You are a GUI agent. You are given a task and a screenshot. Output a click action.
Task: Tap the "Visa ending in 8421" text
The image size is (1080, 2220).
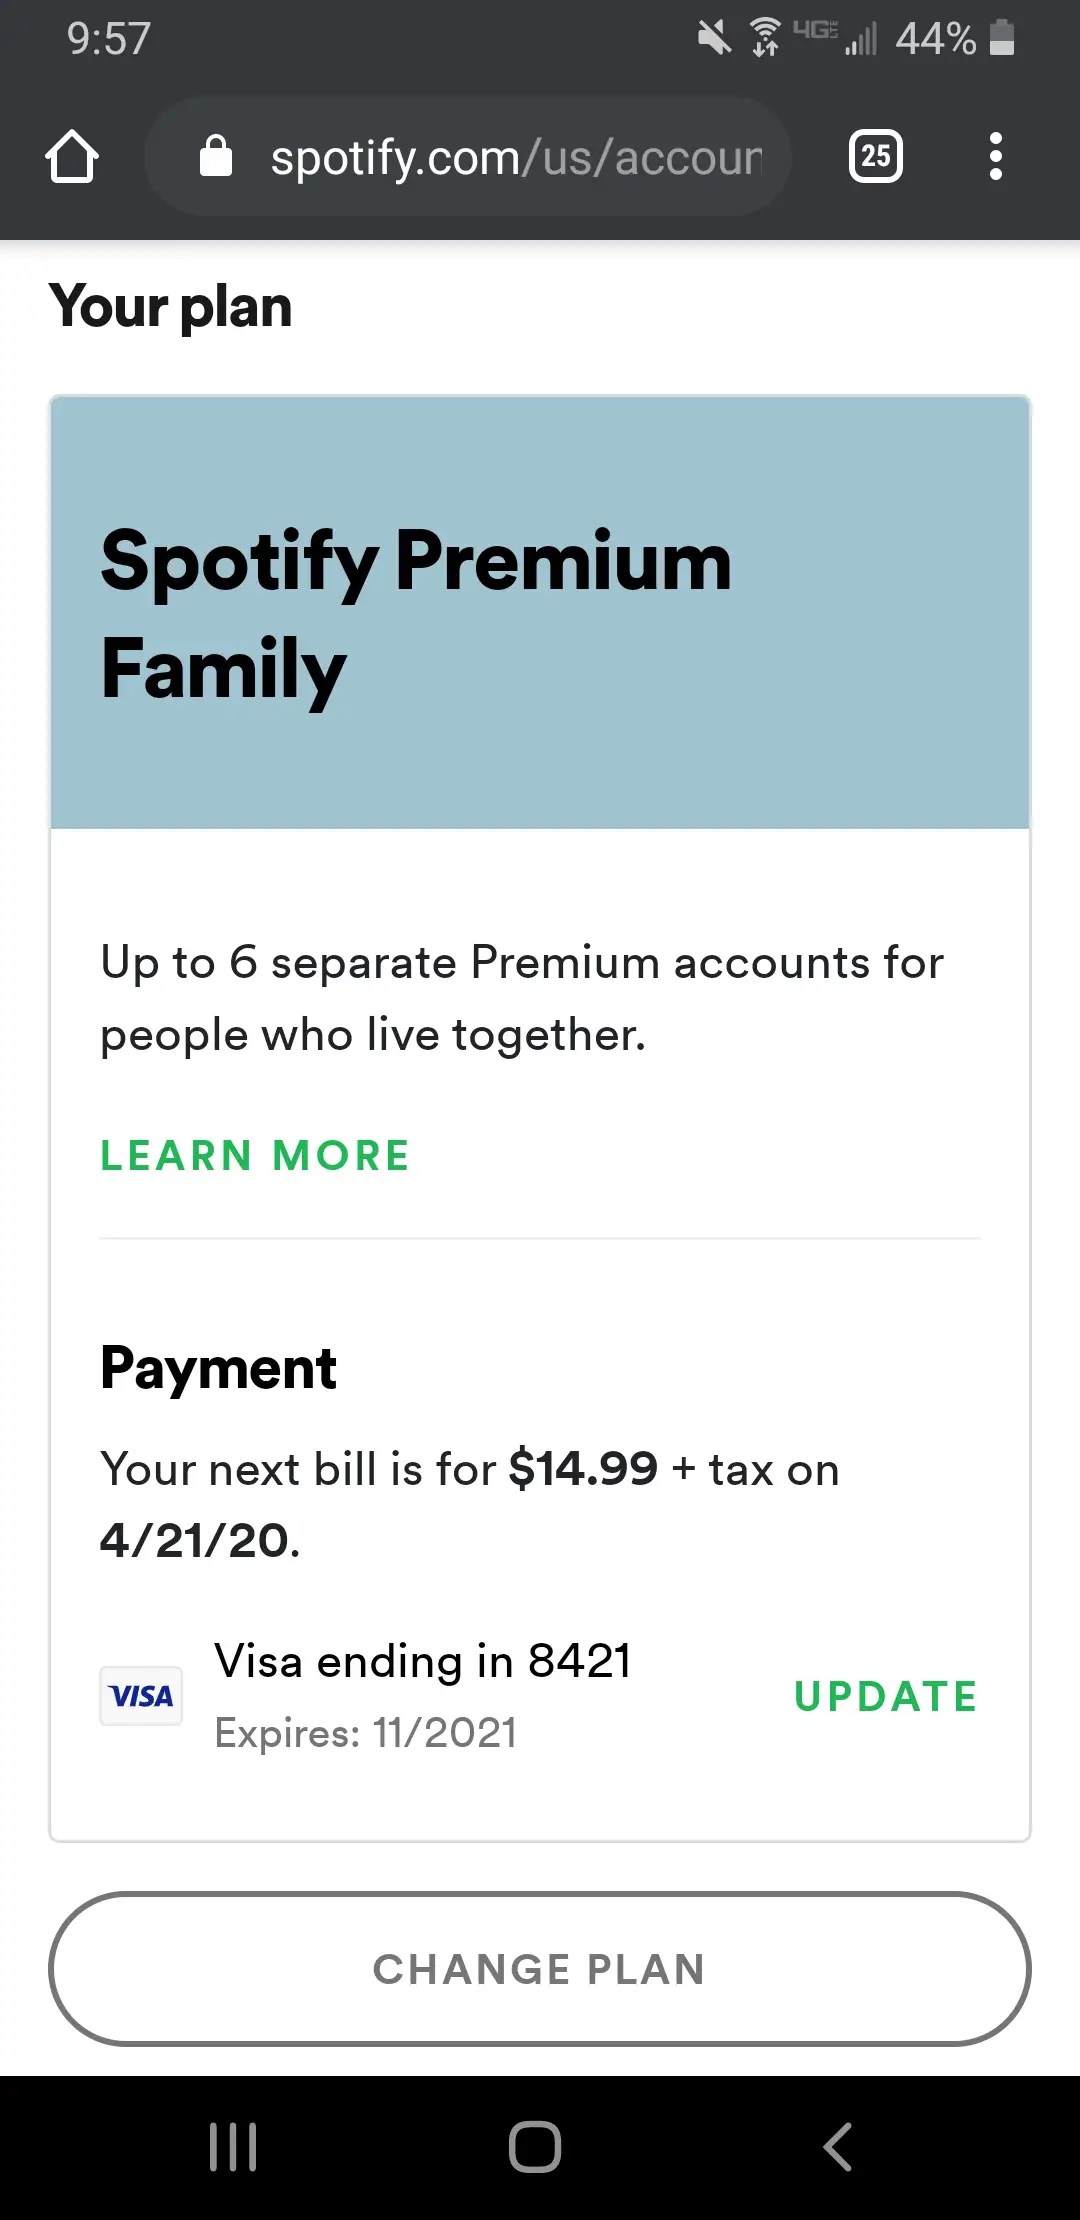tap(422, 1661)
